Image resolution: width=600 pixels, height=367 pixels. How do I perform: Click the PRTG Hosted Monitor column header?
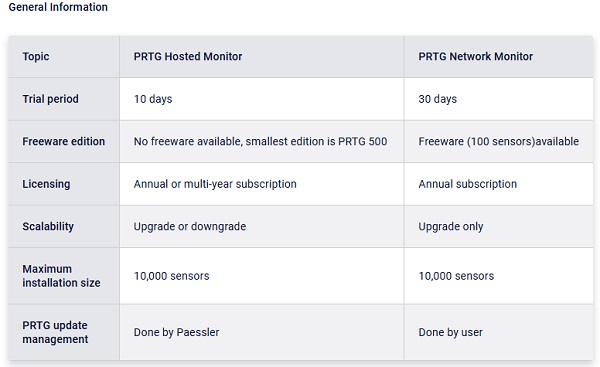coord(188,57)
